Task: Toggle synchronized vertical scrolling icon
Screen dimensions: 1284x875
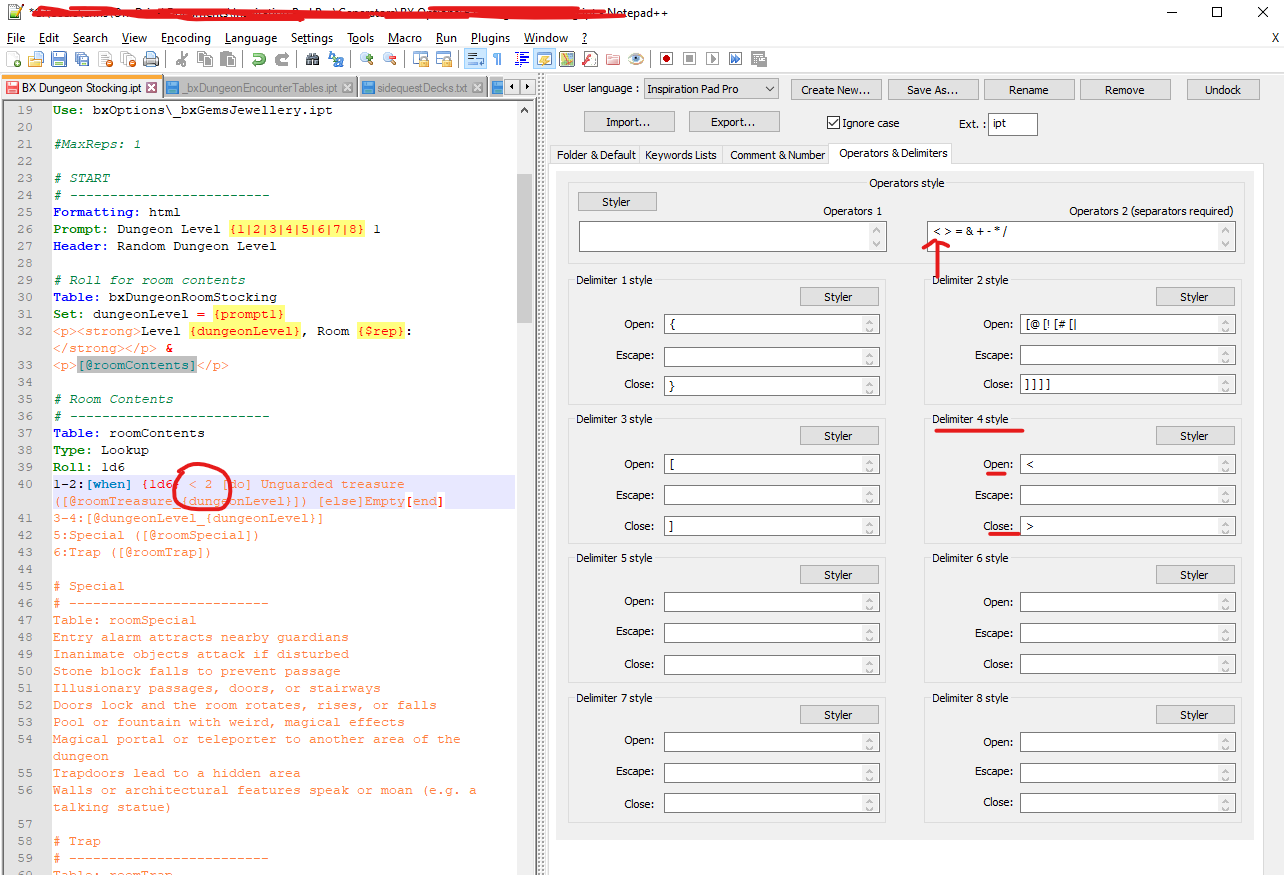Action: click(420, 59)
